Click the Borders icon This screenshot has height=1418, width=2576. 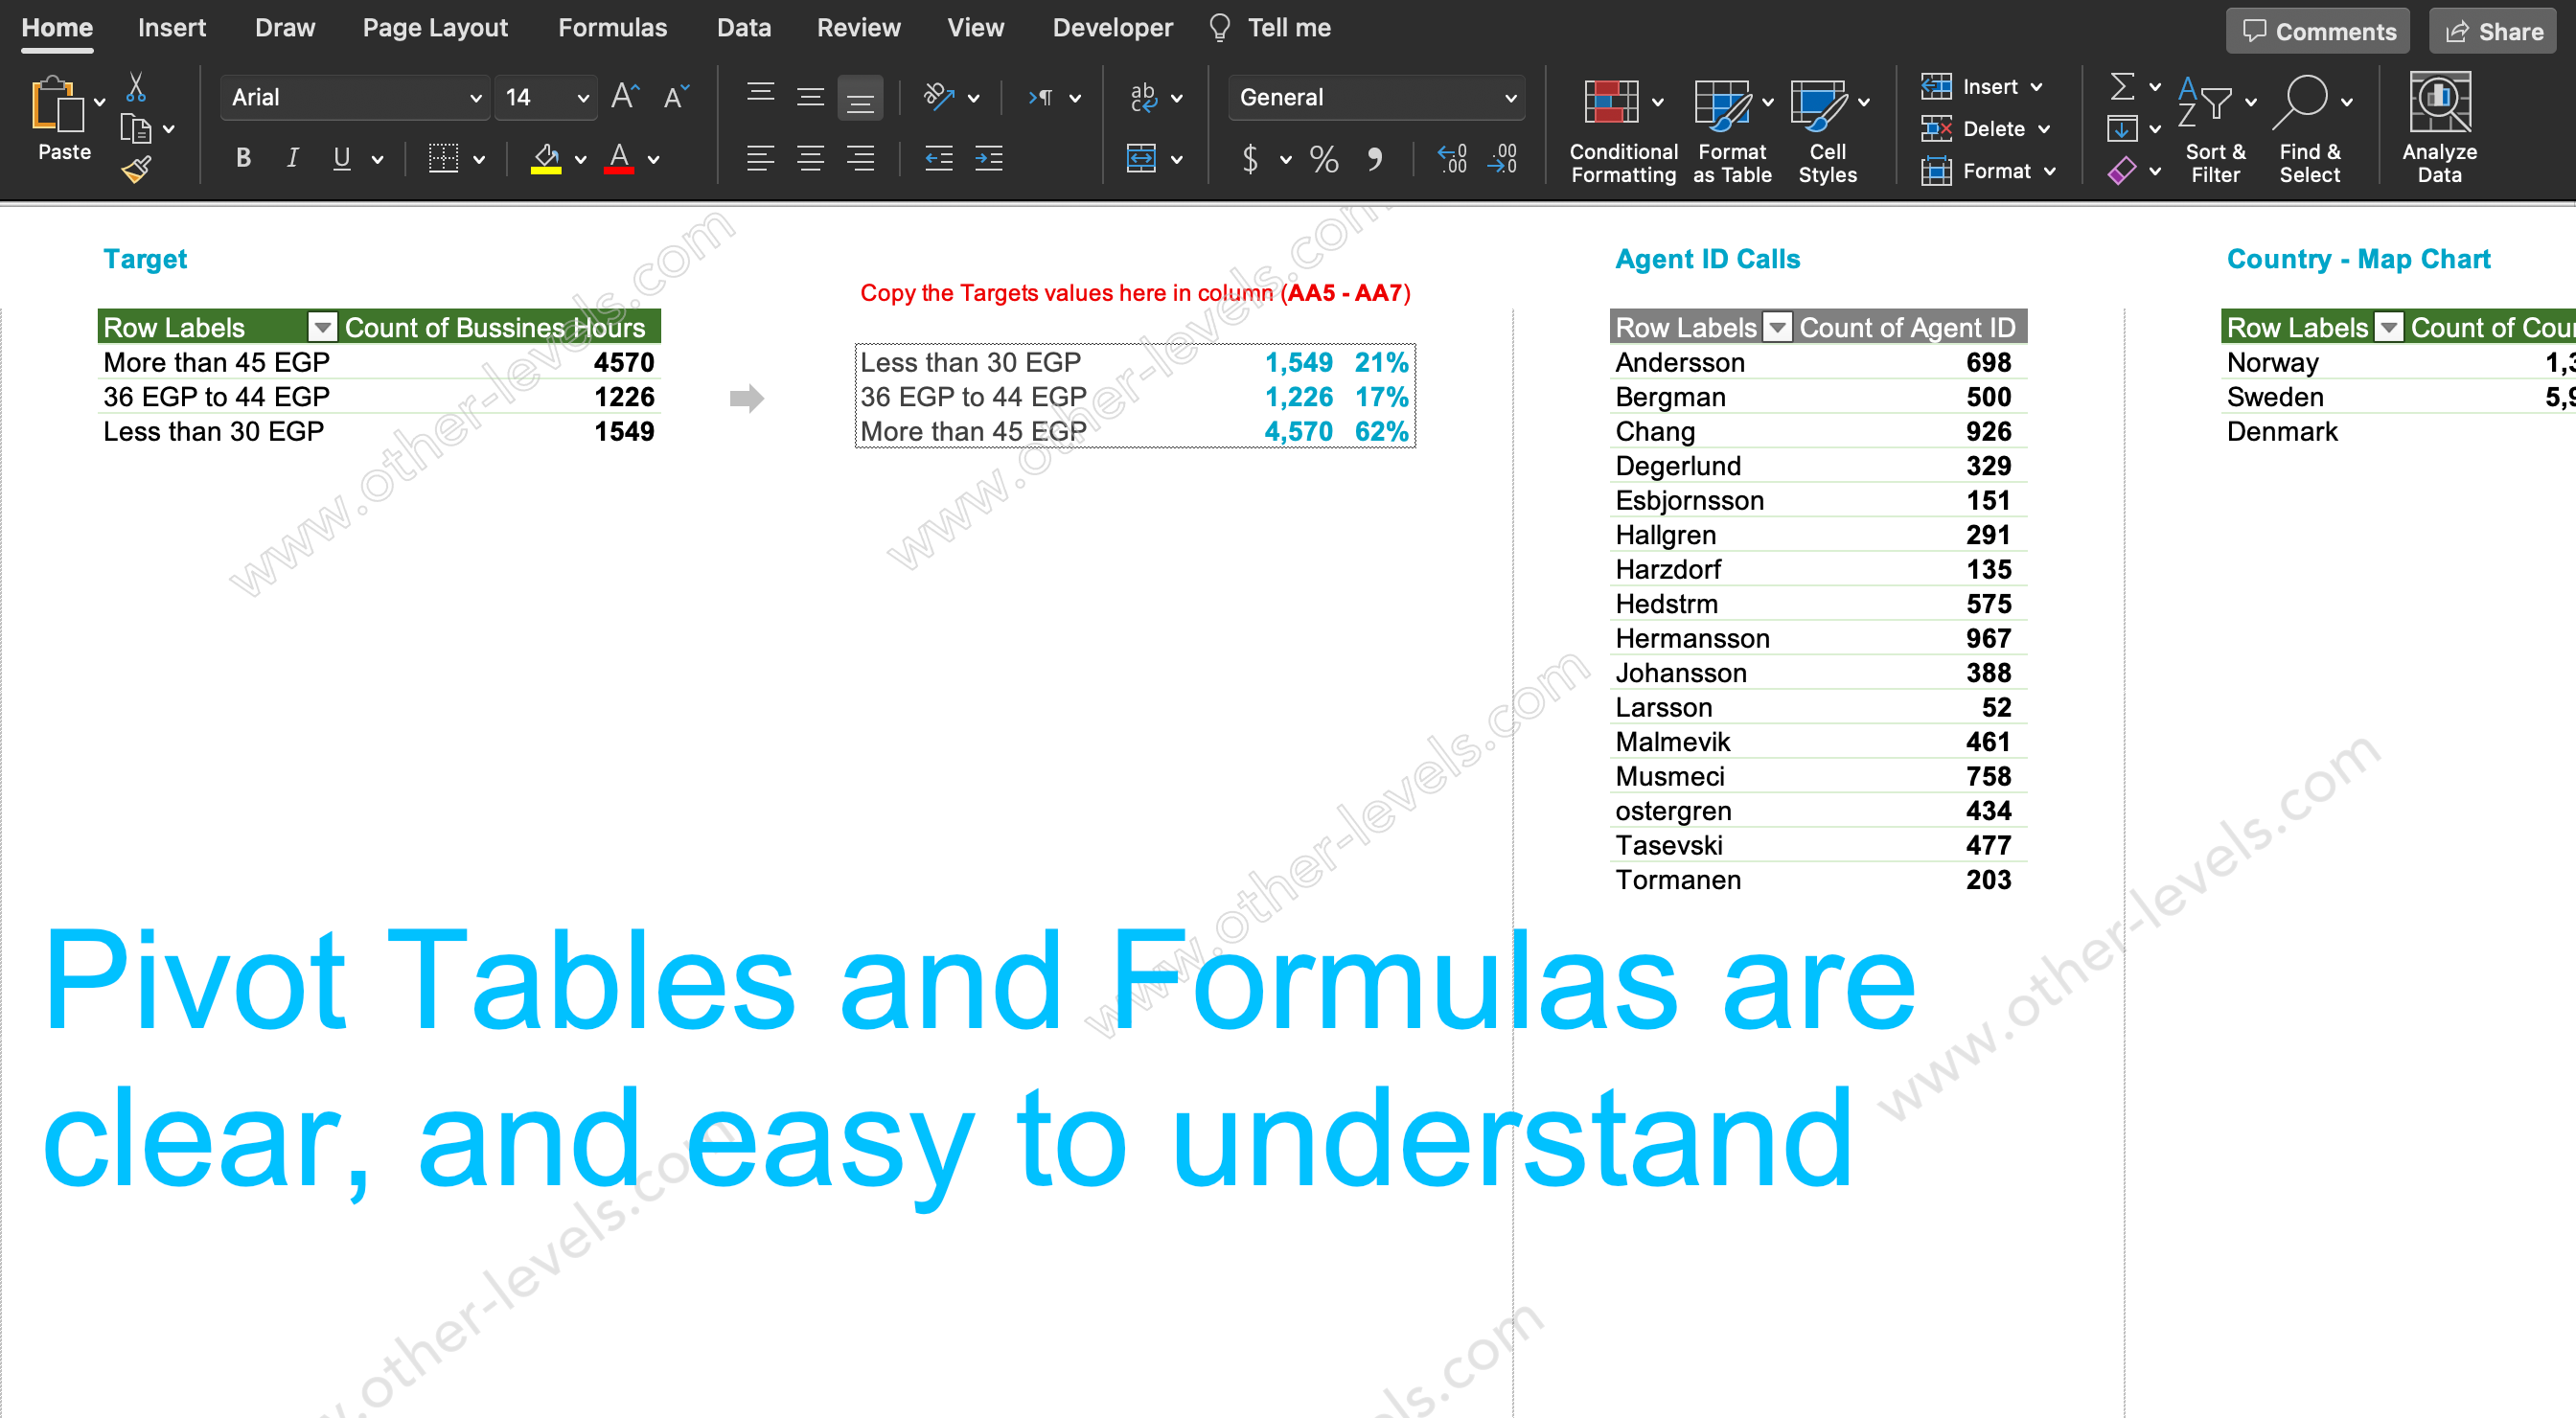click(x=443, y=158)
